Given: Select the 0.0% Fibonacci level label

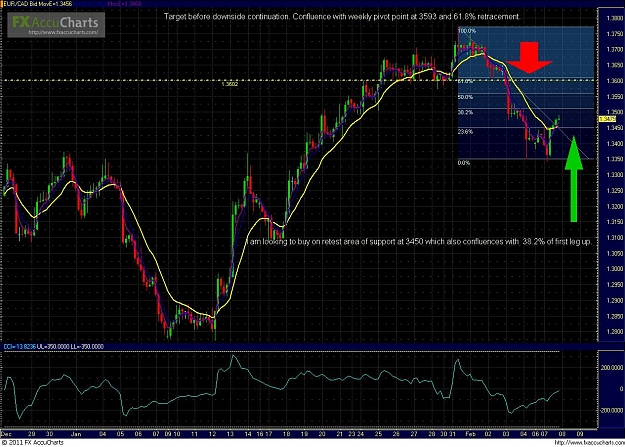Looking at the screenshot, I should point(464,163).
